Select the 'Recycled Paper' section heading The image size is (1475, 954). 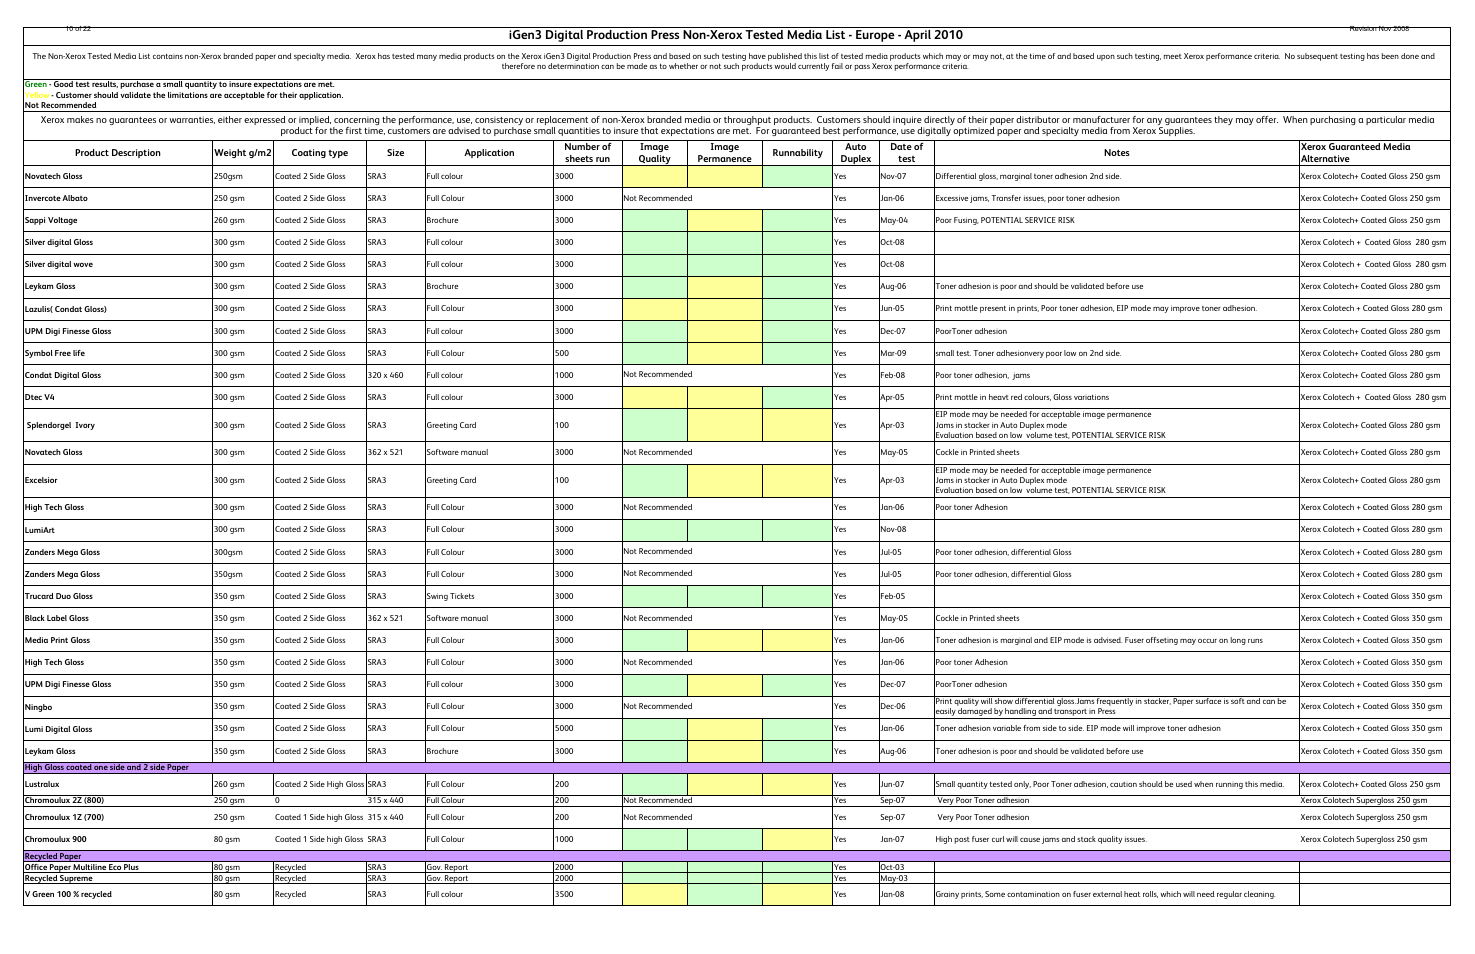tap(53, 856)
